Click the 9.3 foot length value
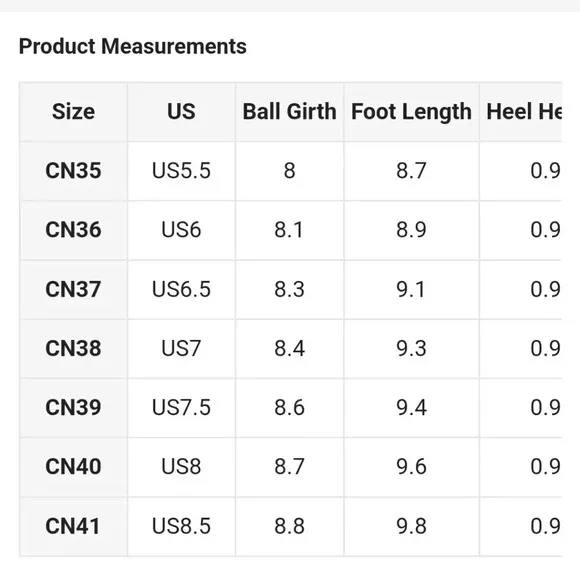 point(411,348)
